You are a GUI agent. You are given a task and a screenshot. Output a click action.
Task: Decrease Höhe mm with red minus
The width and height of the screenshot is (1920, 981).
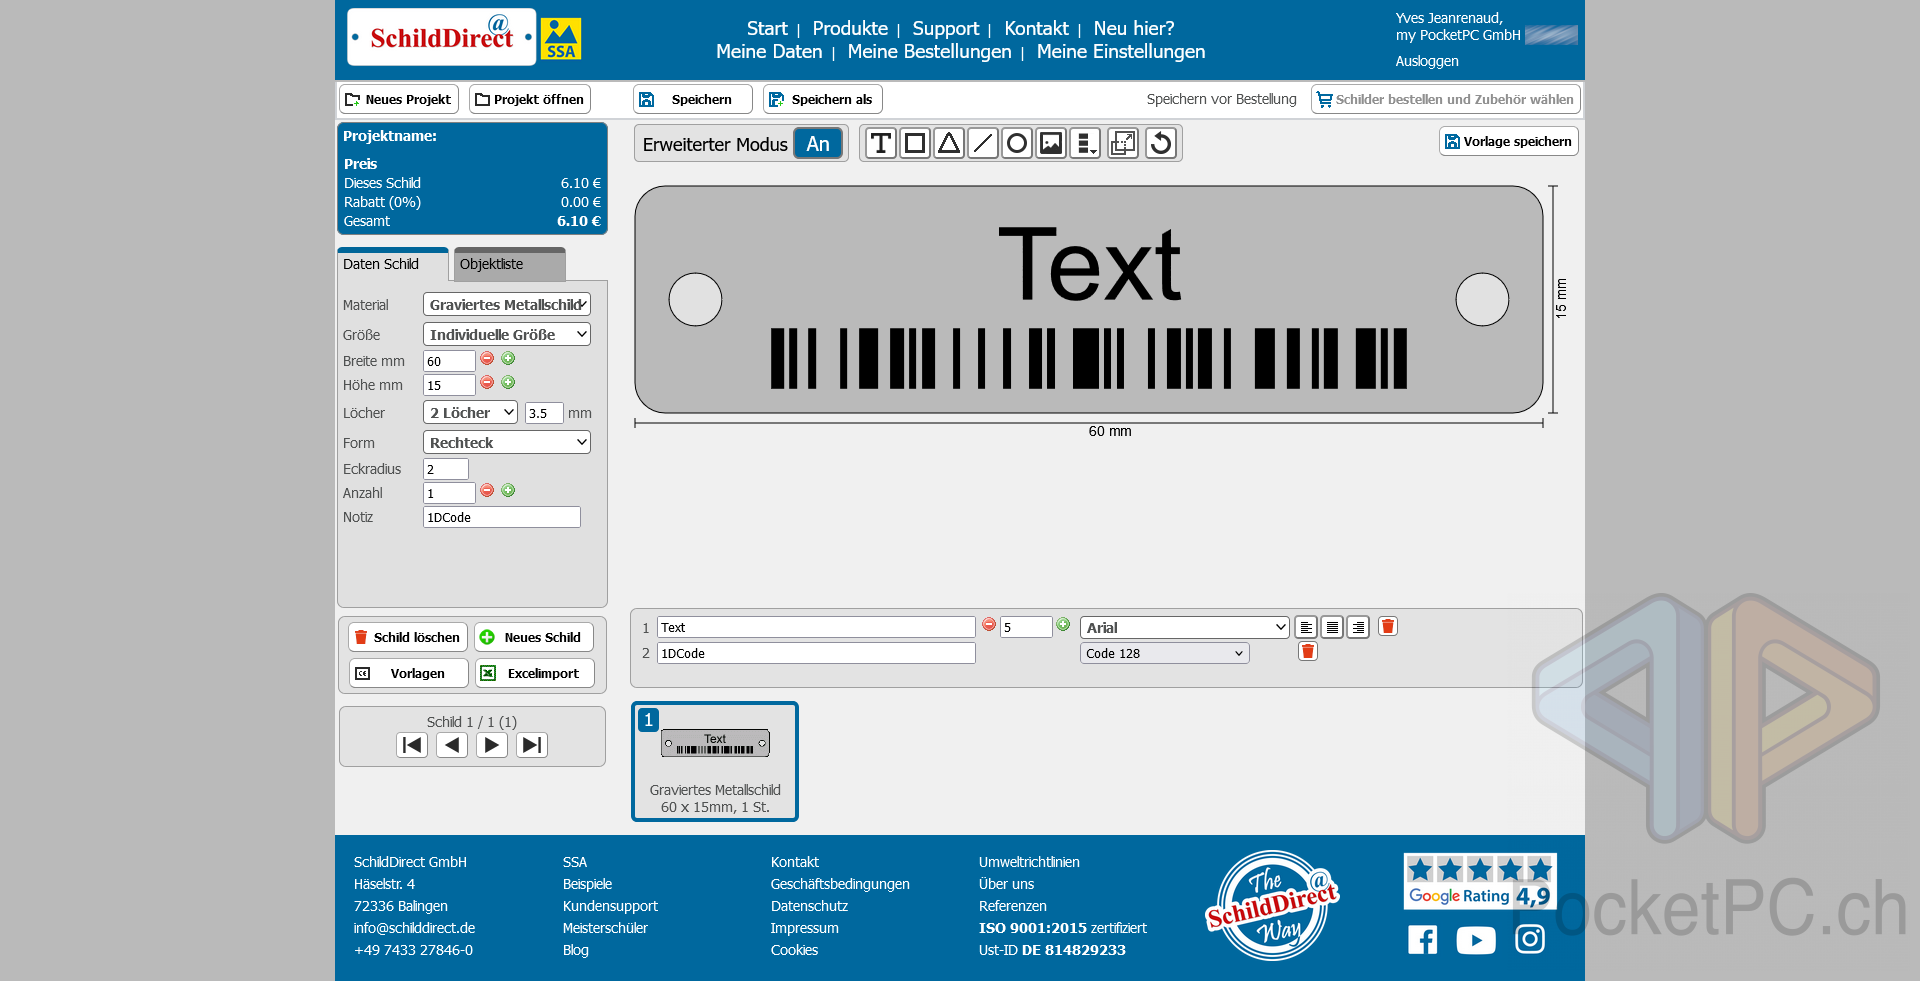(487, 382)
